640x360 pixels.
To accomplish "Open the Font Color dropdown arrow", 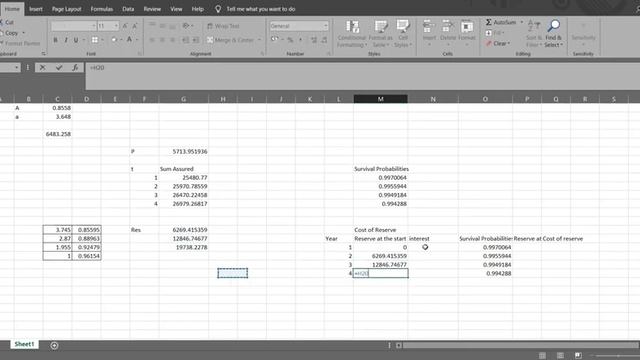I will click(x=138, y=40).
